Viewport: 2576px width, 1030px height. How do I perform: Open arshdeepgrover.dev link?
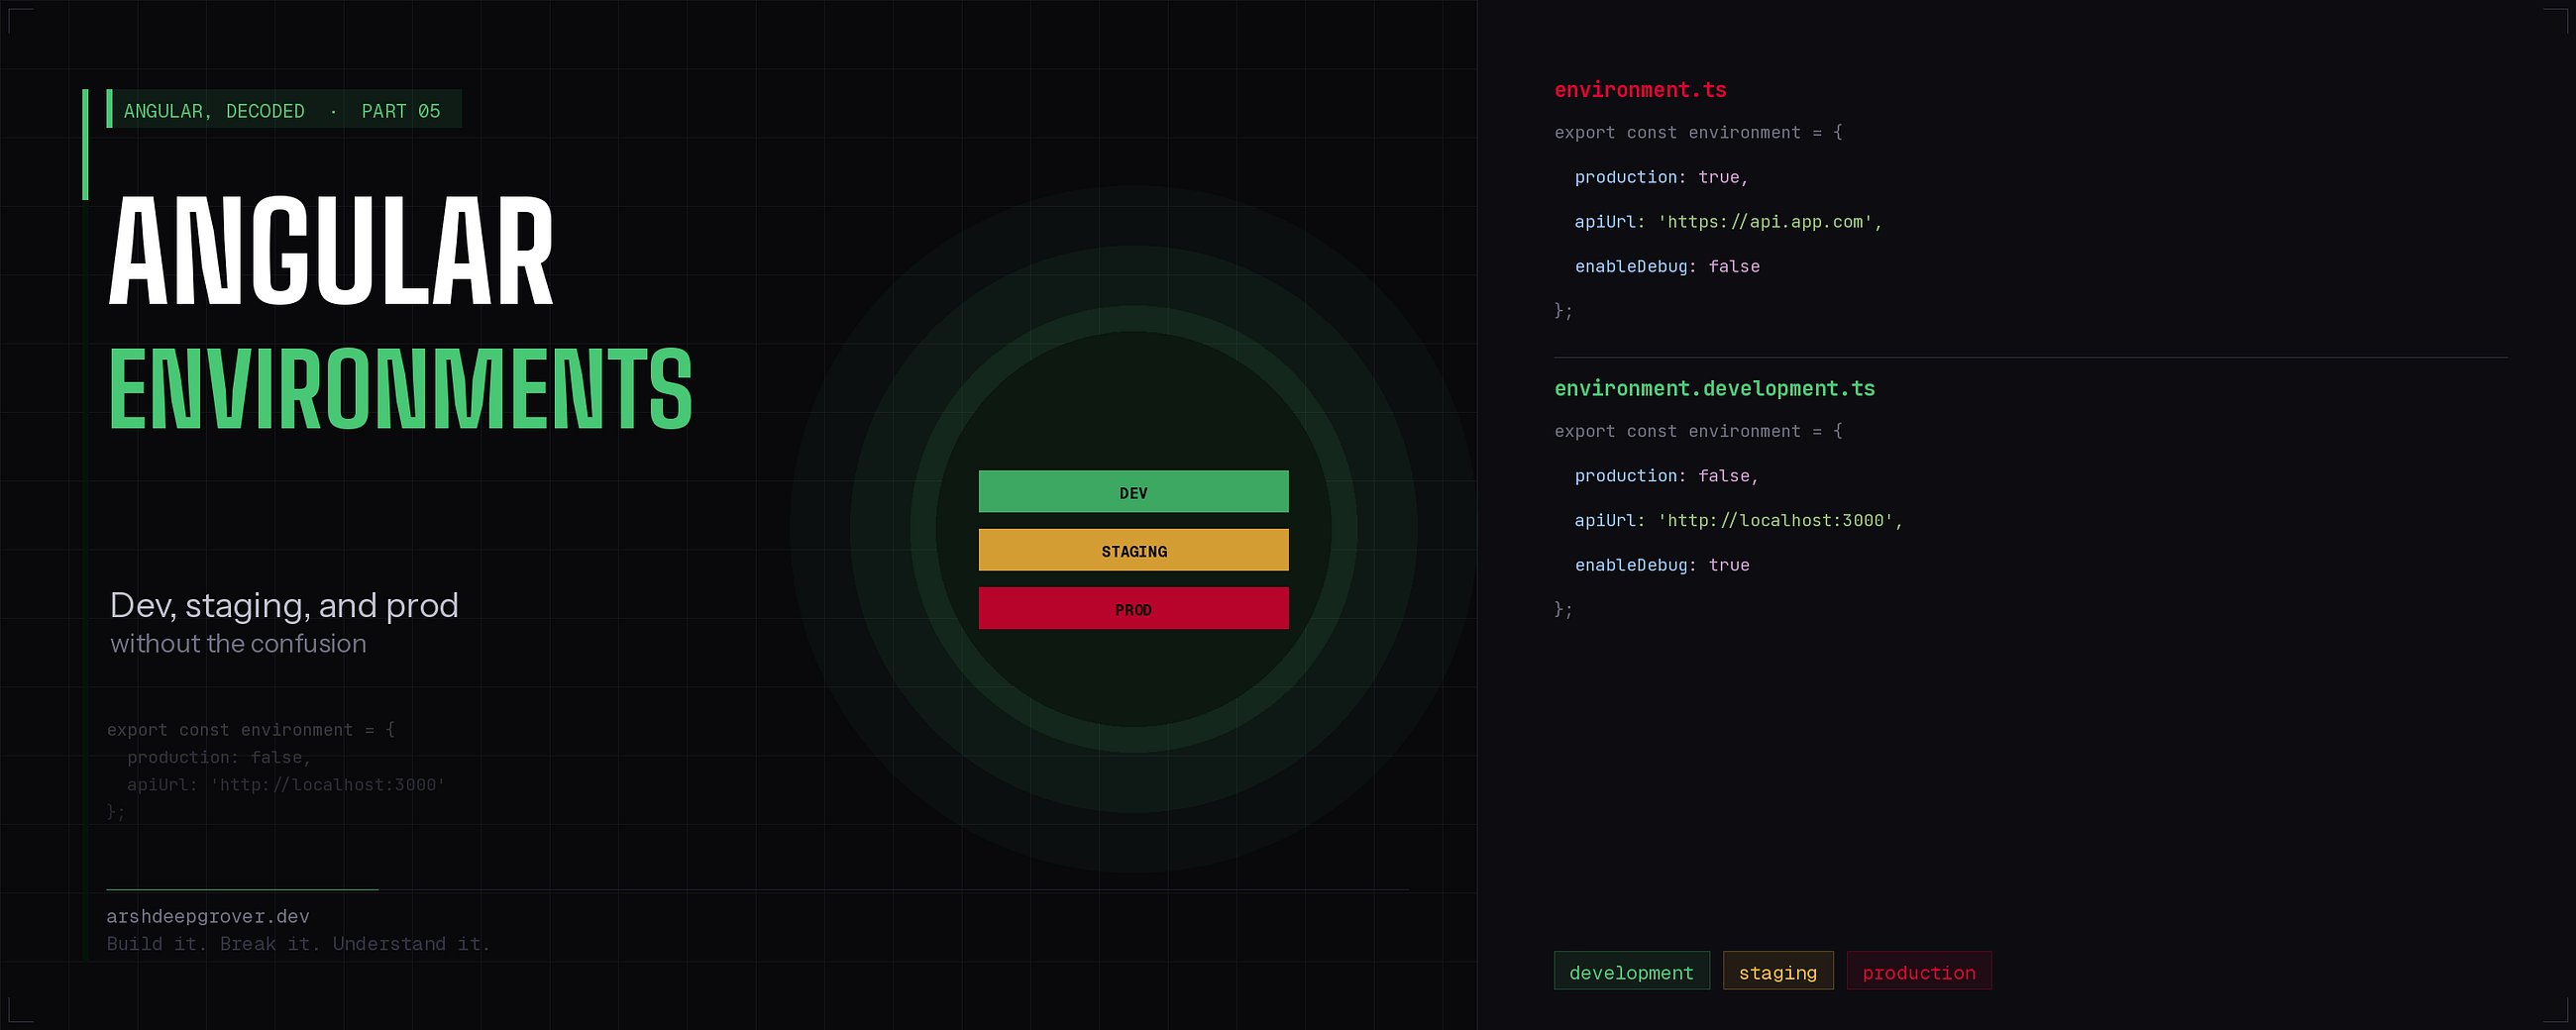[x=208, y=916]
